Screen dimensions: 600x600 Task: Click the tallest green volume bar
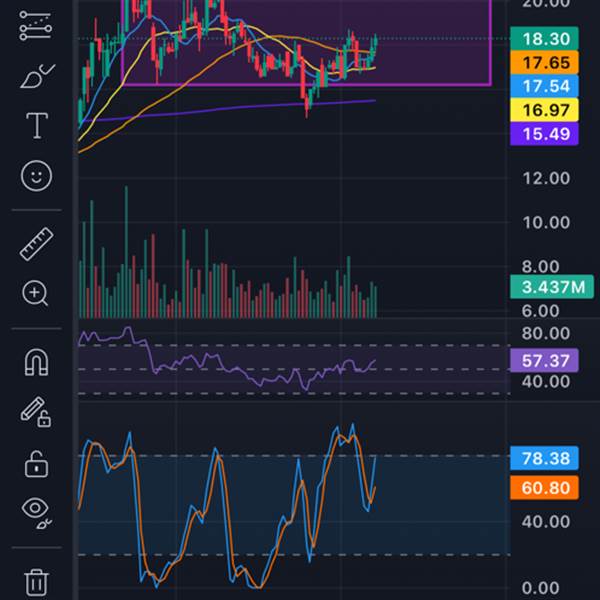click(x=126, y=252)
